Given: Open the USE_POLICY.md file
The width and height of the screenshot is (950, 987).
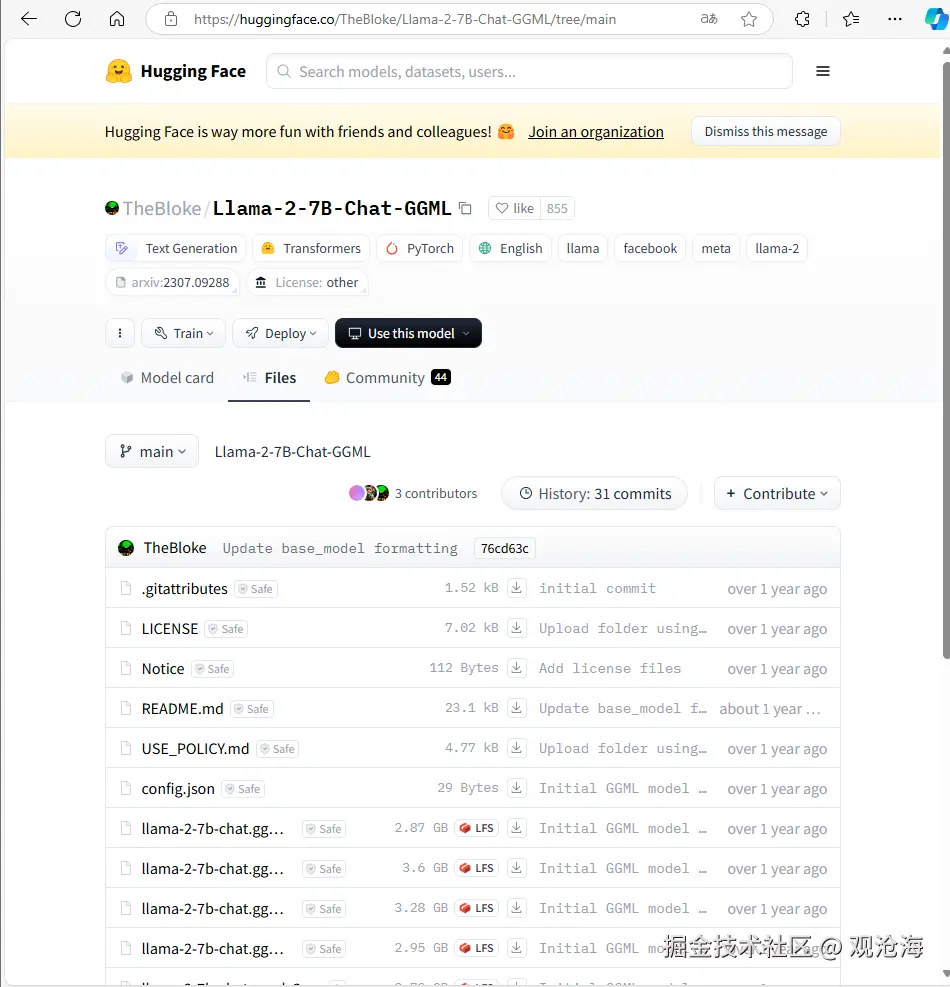Looking at the screenshot, I should point(195,748).
